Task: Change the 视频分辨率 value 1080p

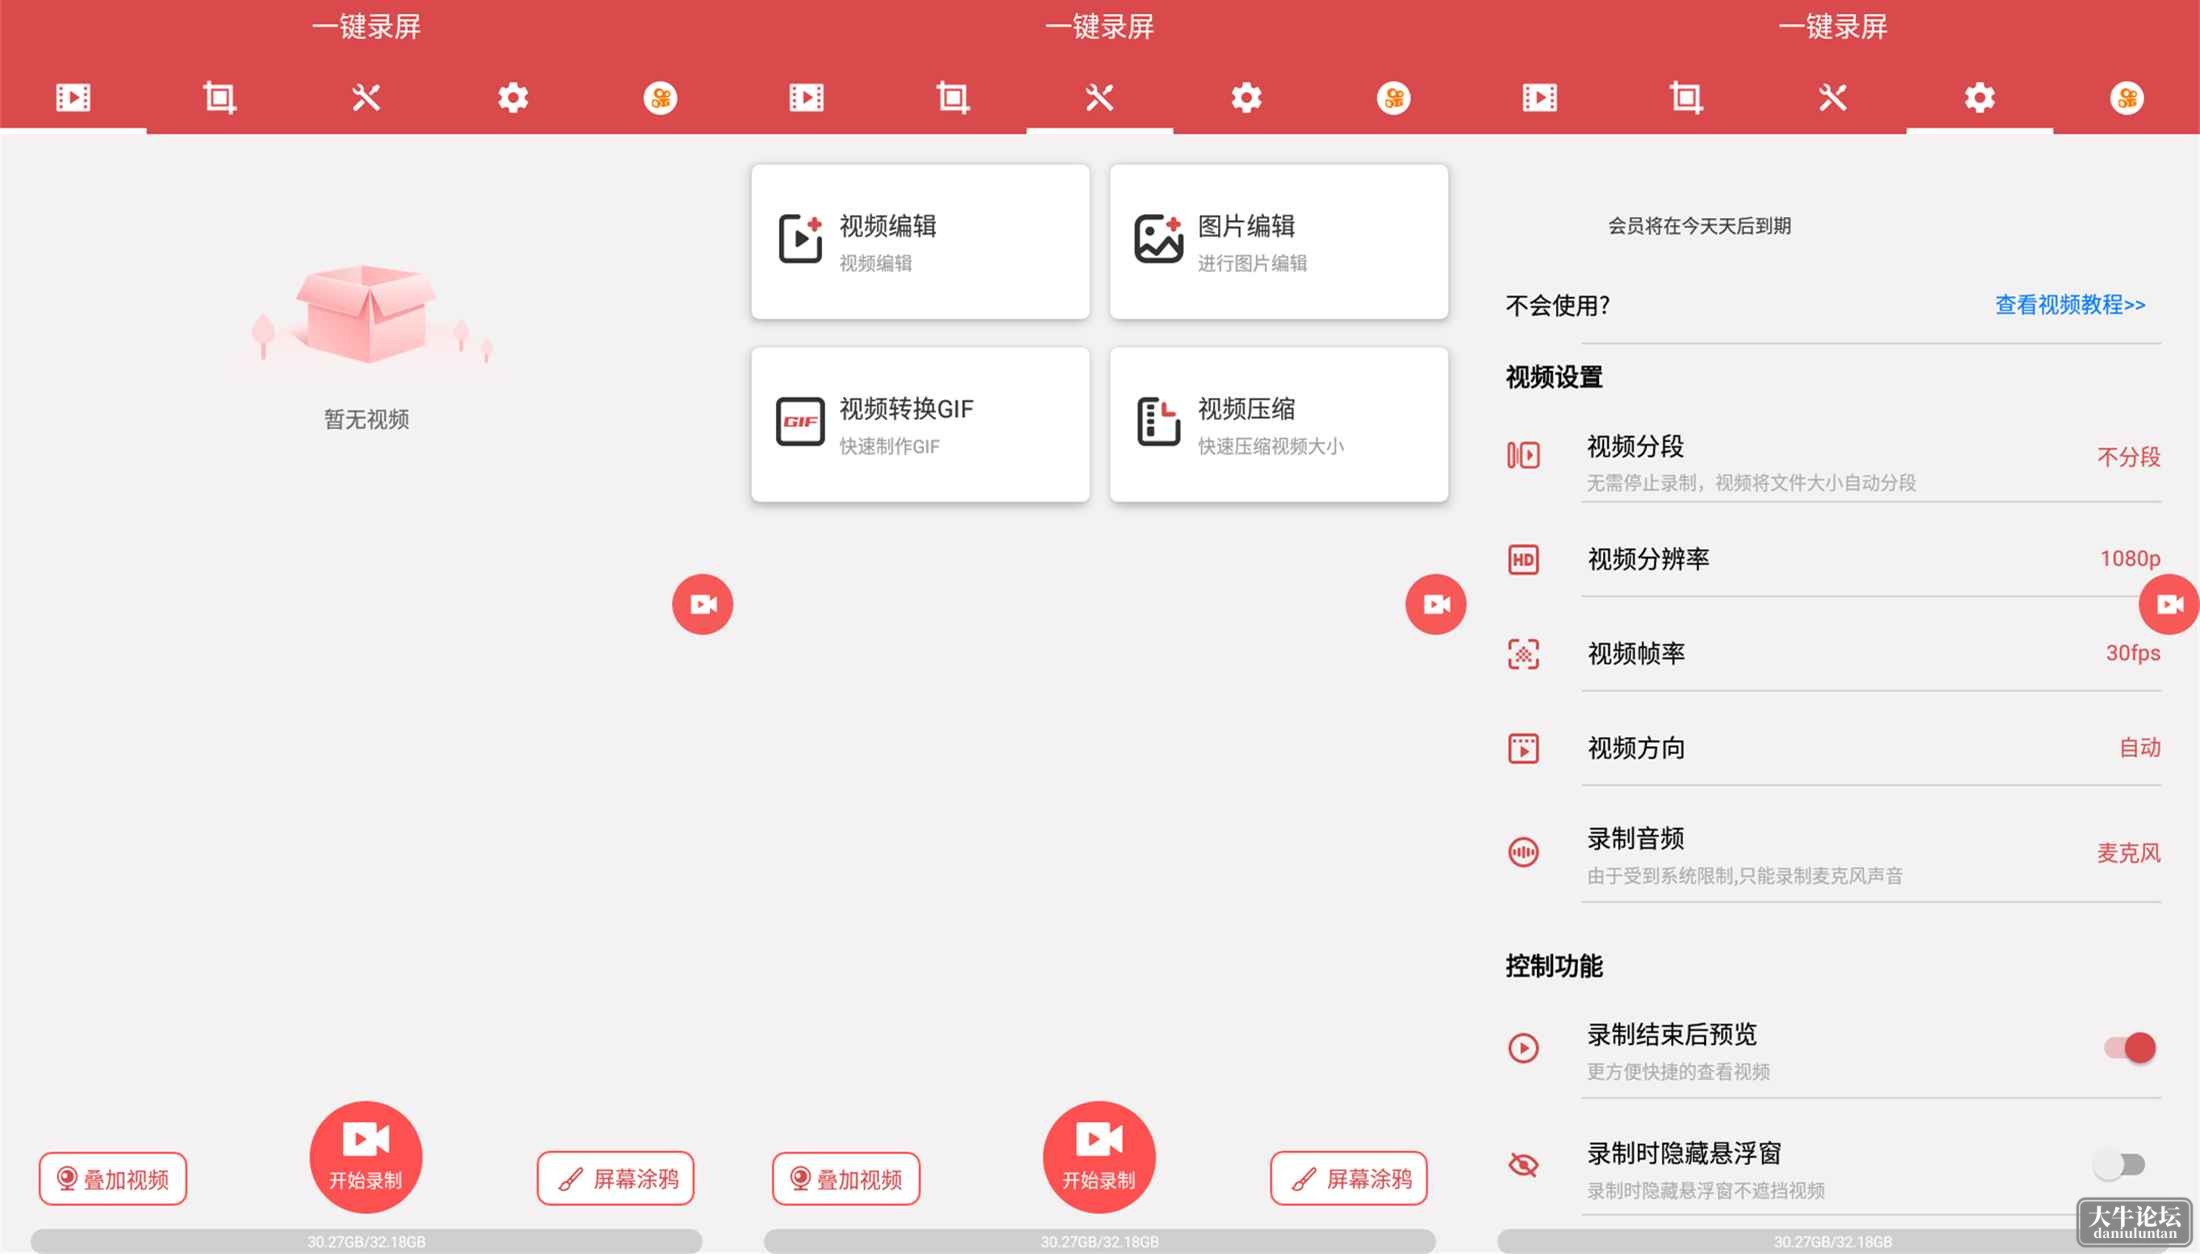Action: pyautogui.click(x=2130, y=559)
